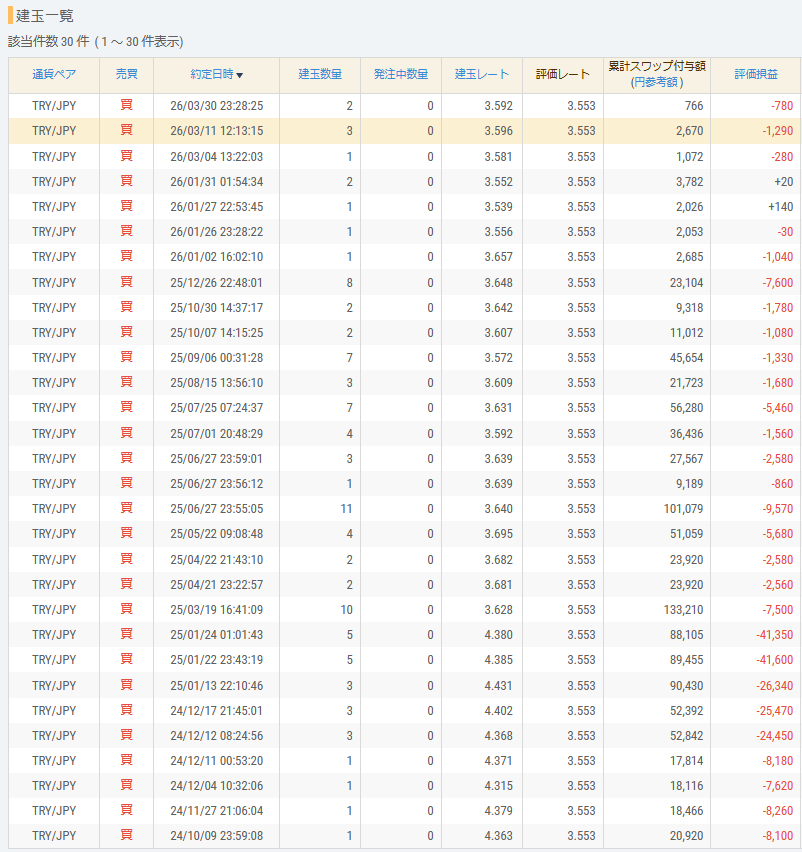The width and height of the screenshot is (802, 852).
Task: Click the 約定日時 column header
Action: tap(211, 74)
